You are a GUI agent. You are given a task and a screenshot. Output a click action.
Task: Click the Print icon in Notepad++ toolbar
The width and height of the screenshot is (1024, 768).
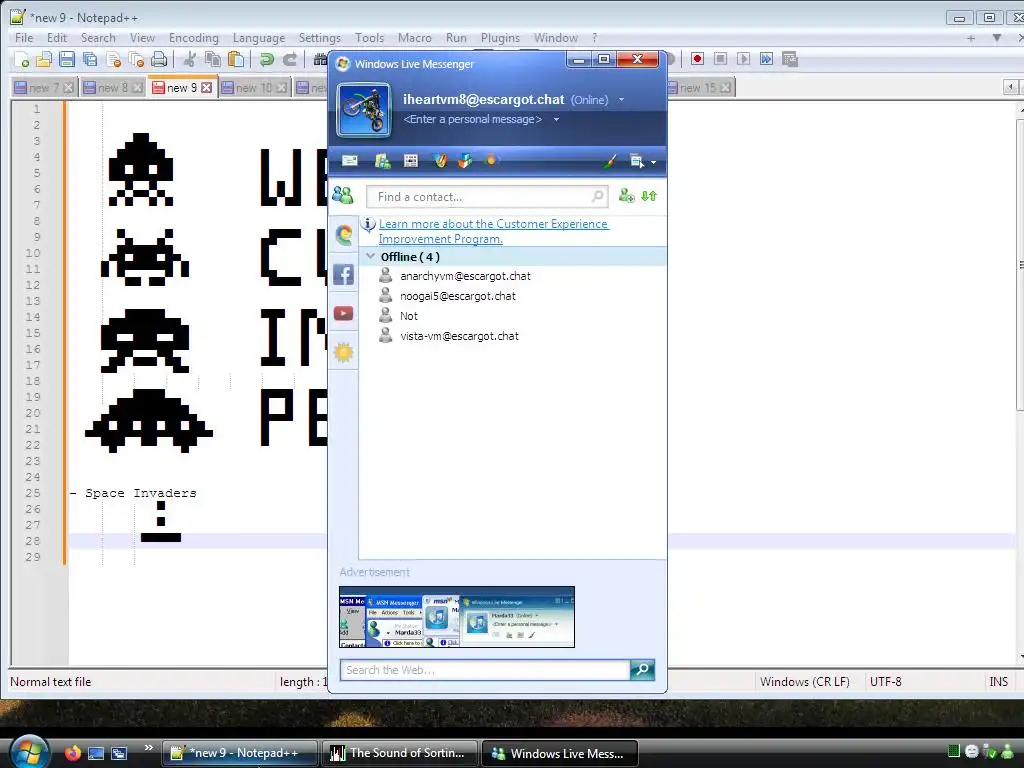coord(159,60)
